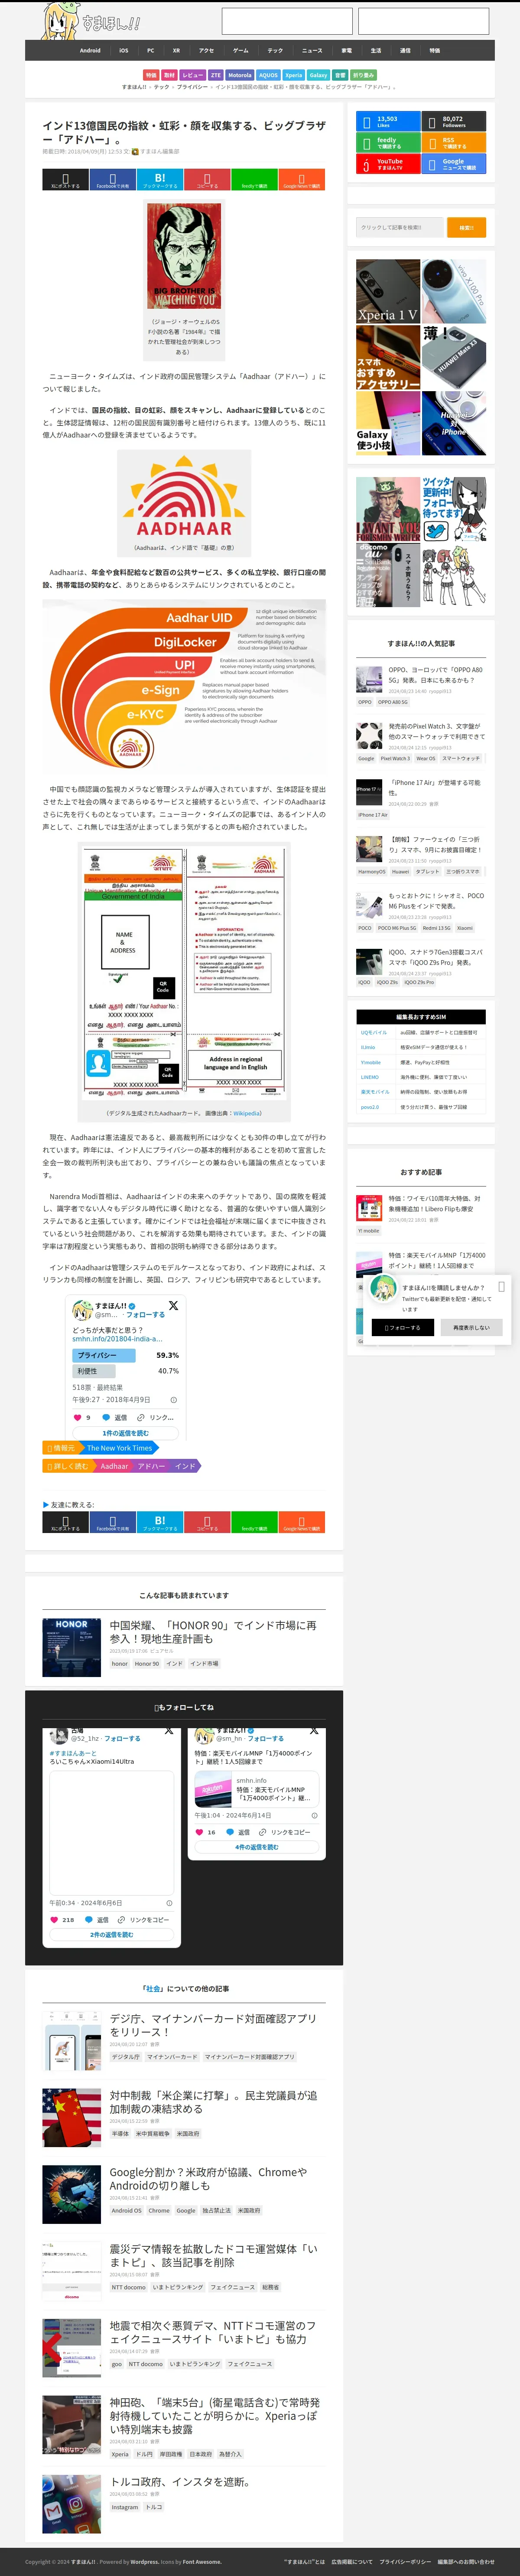Open the Android menu item

click(90, 50)
